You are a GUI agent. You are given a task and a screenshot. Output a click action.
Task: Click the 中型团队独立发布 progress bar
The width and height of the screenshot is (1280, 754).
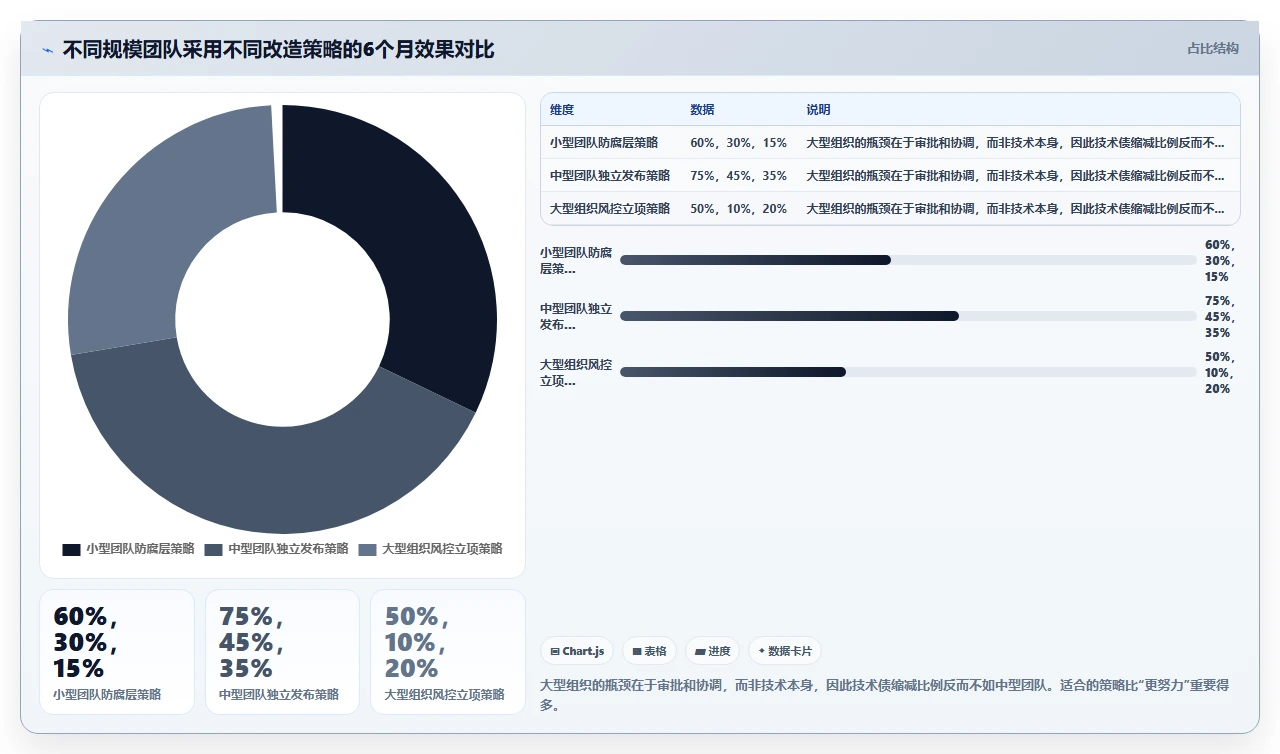coord(908,316)
